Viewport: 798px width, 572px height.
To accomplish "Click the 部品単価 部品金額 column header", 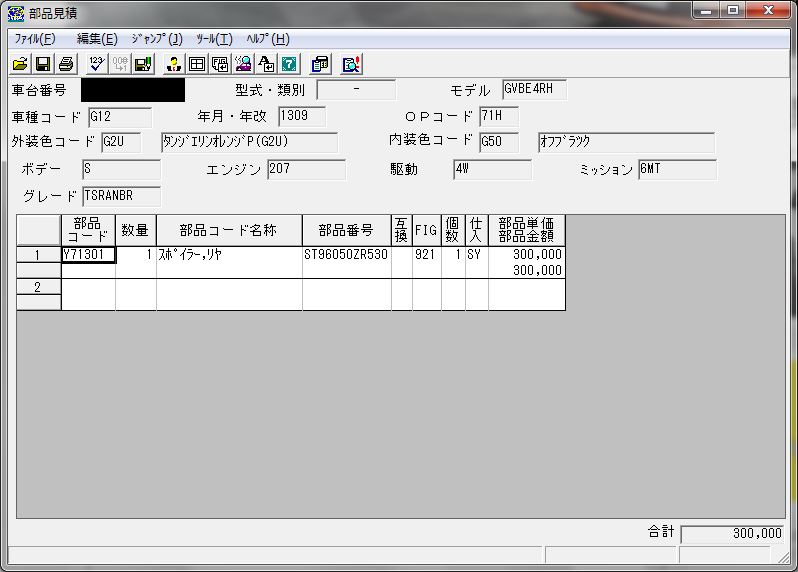I will [x=527, y=230].
